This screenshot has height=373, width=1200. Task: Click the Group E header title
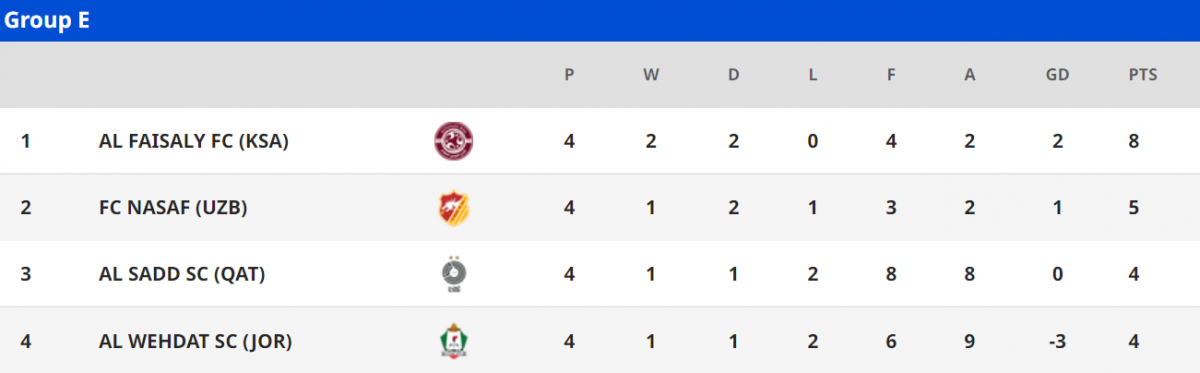click(47, 21)
